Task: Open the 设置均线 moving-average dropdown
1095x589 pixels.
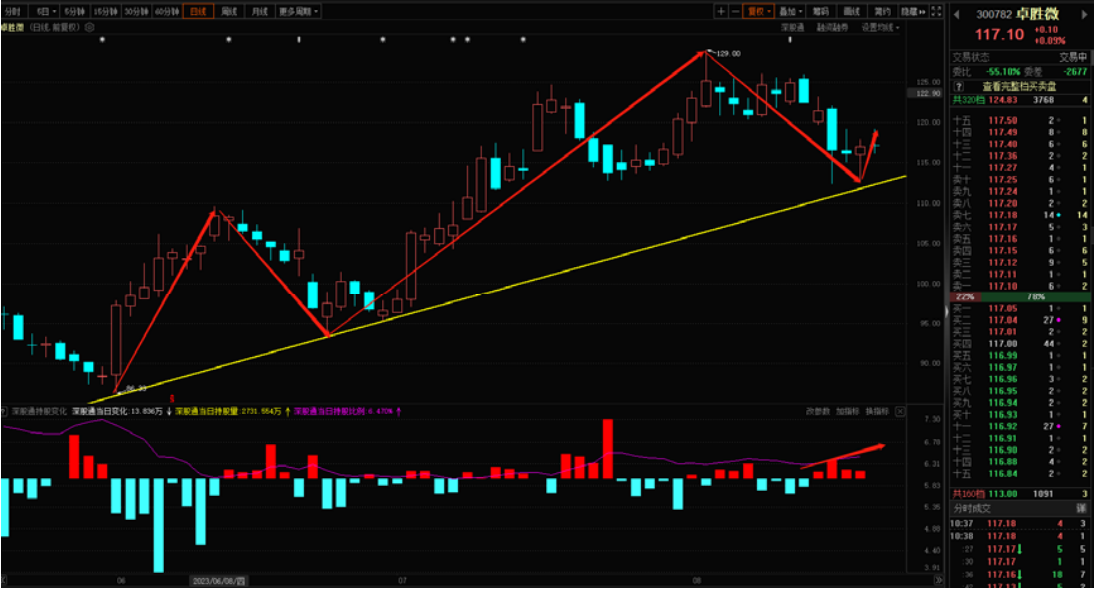Action: tap(880, 27)
